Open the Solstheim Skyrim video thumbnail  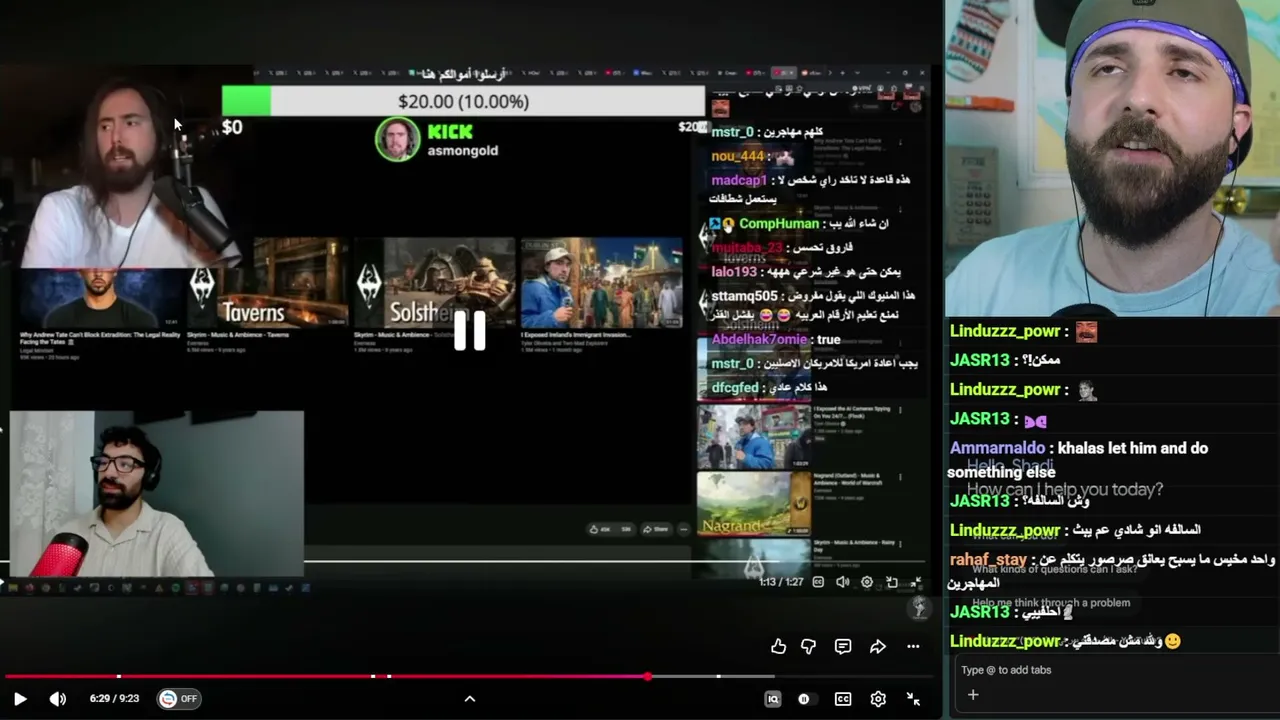(435, 283)
